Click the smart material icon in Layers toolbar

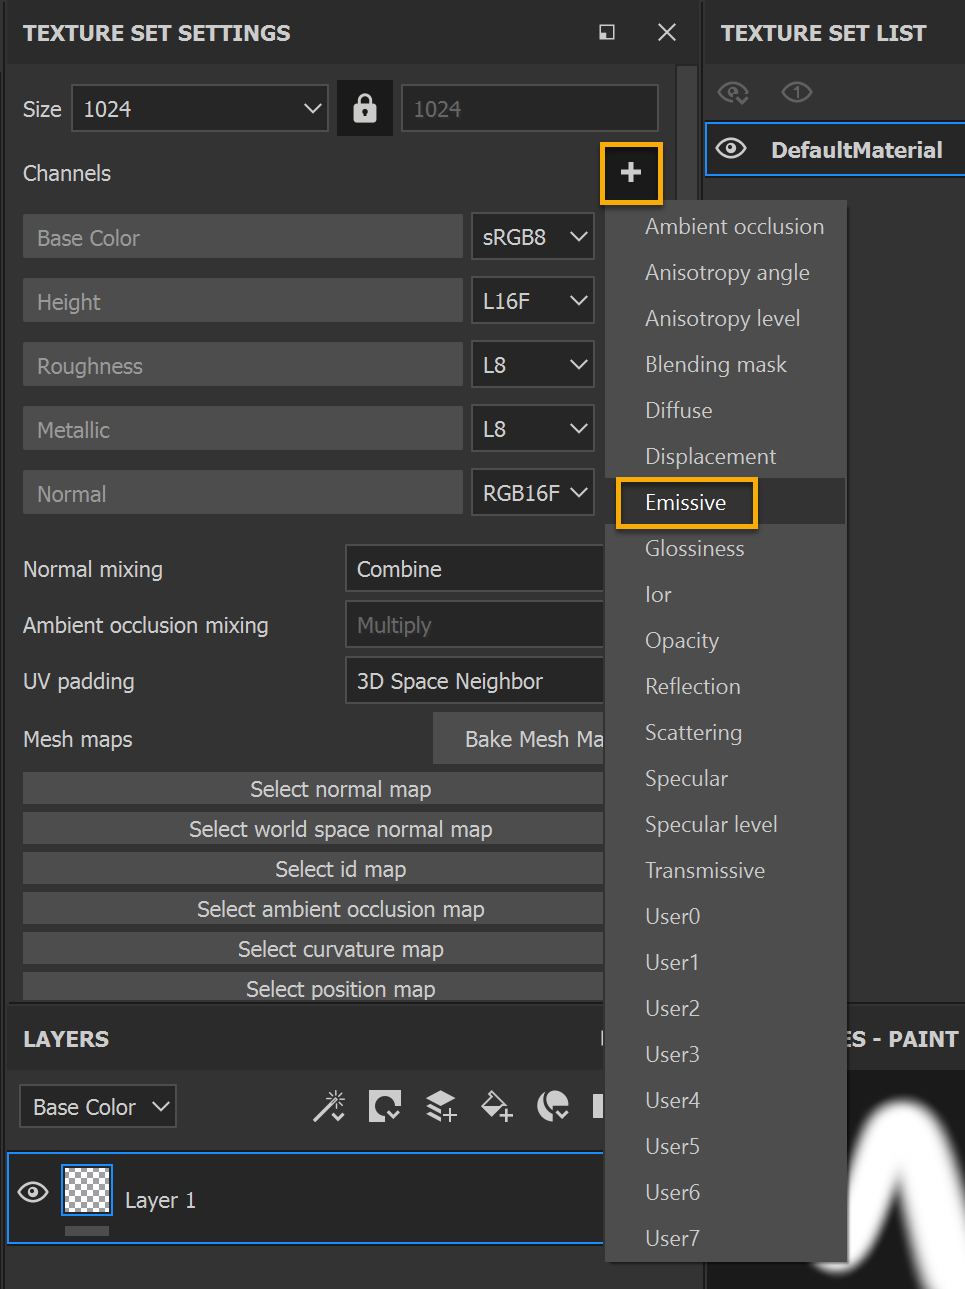[x=553, y=1106]
